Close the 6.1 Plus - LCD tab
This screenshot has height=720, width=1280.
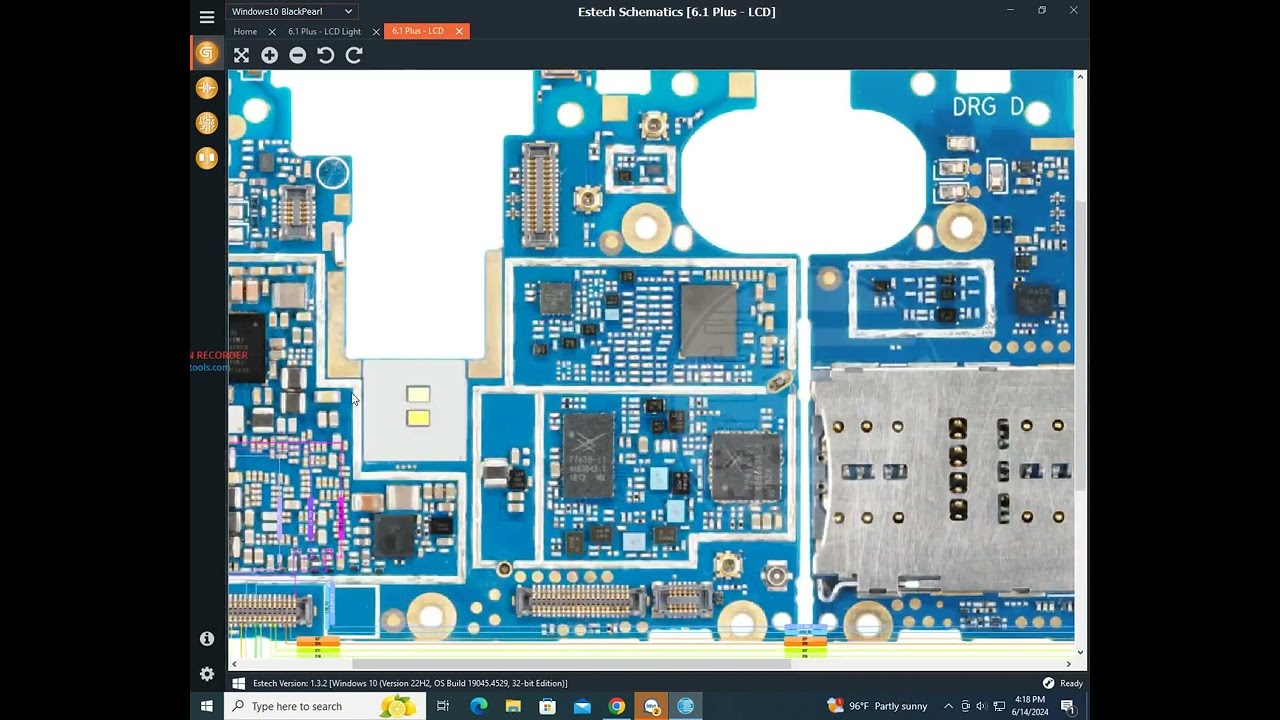tap(459, 31)
